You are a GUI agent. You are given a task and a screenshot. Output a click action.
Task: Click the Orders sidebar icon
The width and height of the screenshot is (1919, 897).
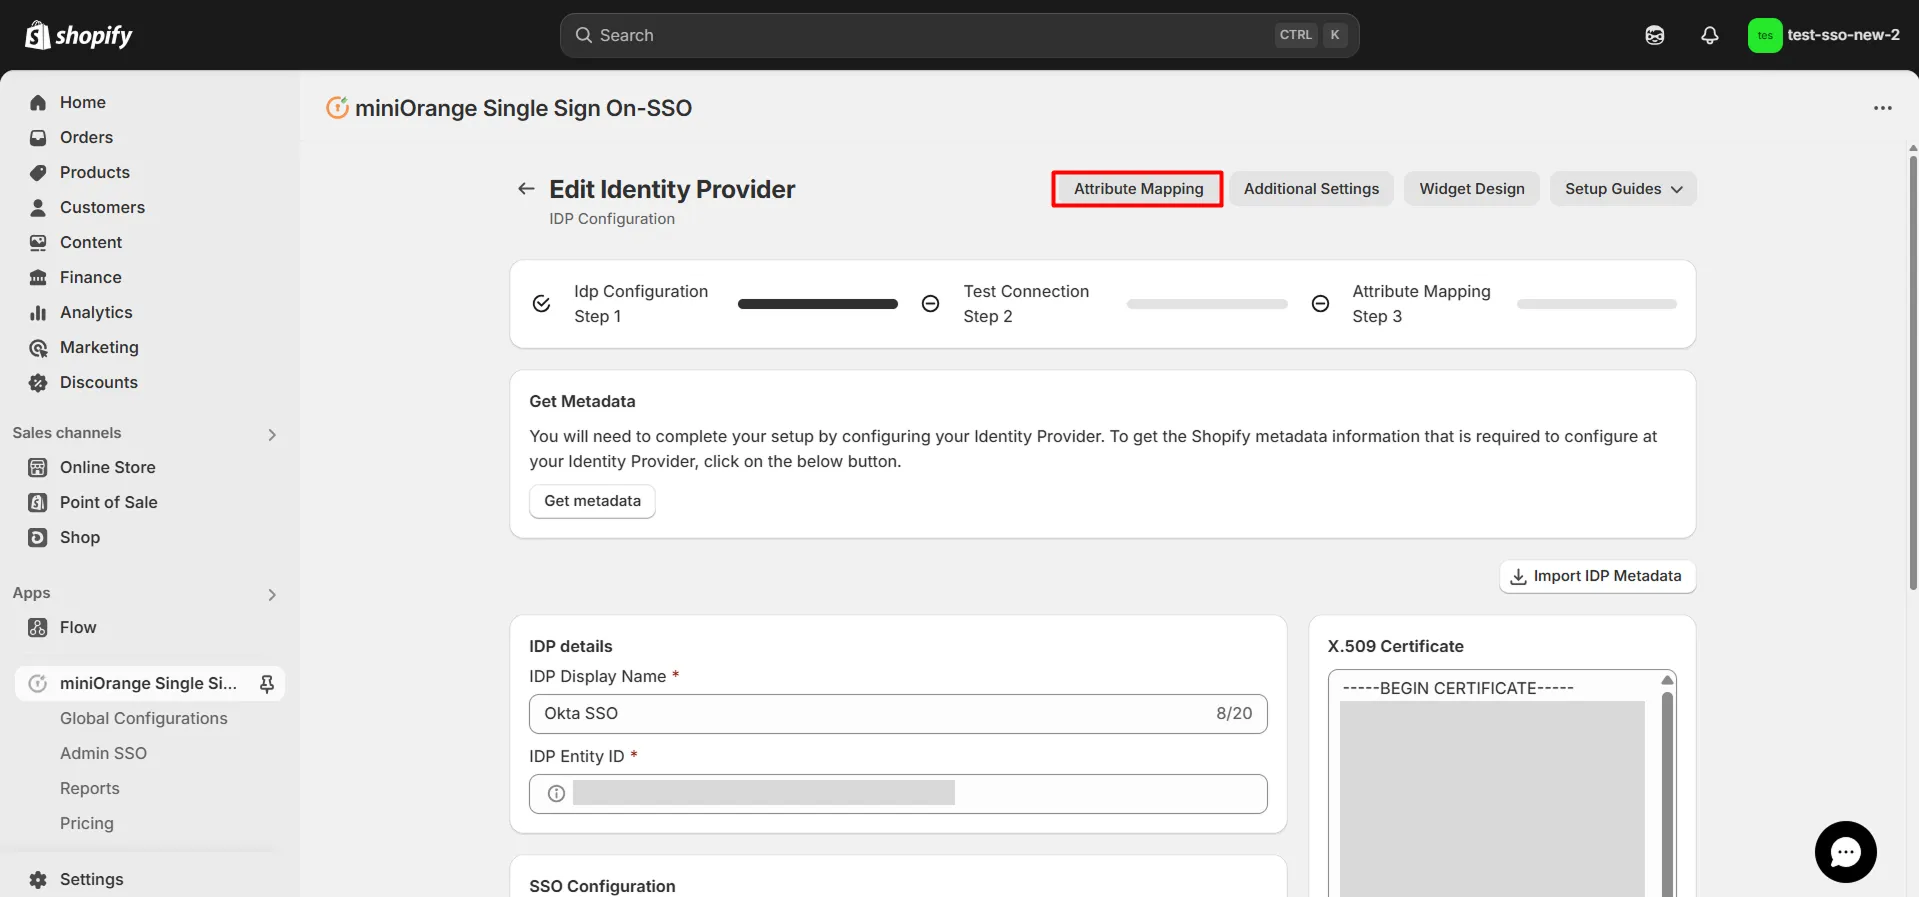tap(38, 137)
